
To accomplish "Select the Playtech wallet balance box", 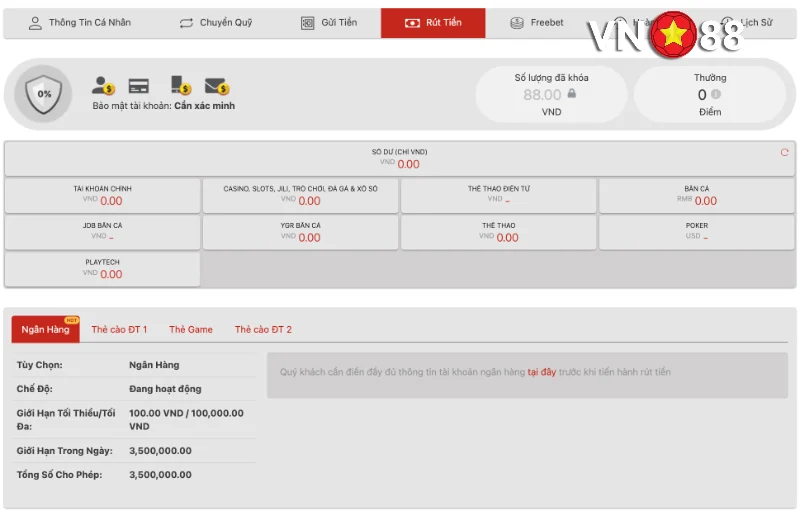I will pyautogui.click(x=102, y=268).
